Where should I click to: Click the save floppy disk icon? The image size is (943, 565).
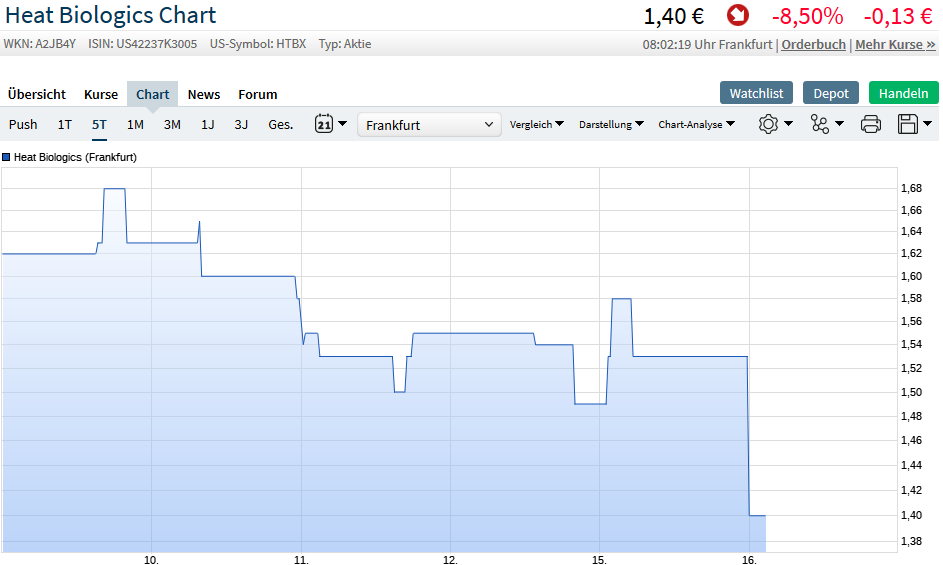click(x=908, y=124)
